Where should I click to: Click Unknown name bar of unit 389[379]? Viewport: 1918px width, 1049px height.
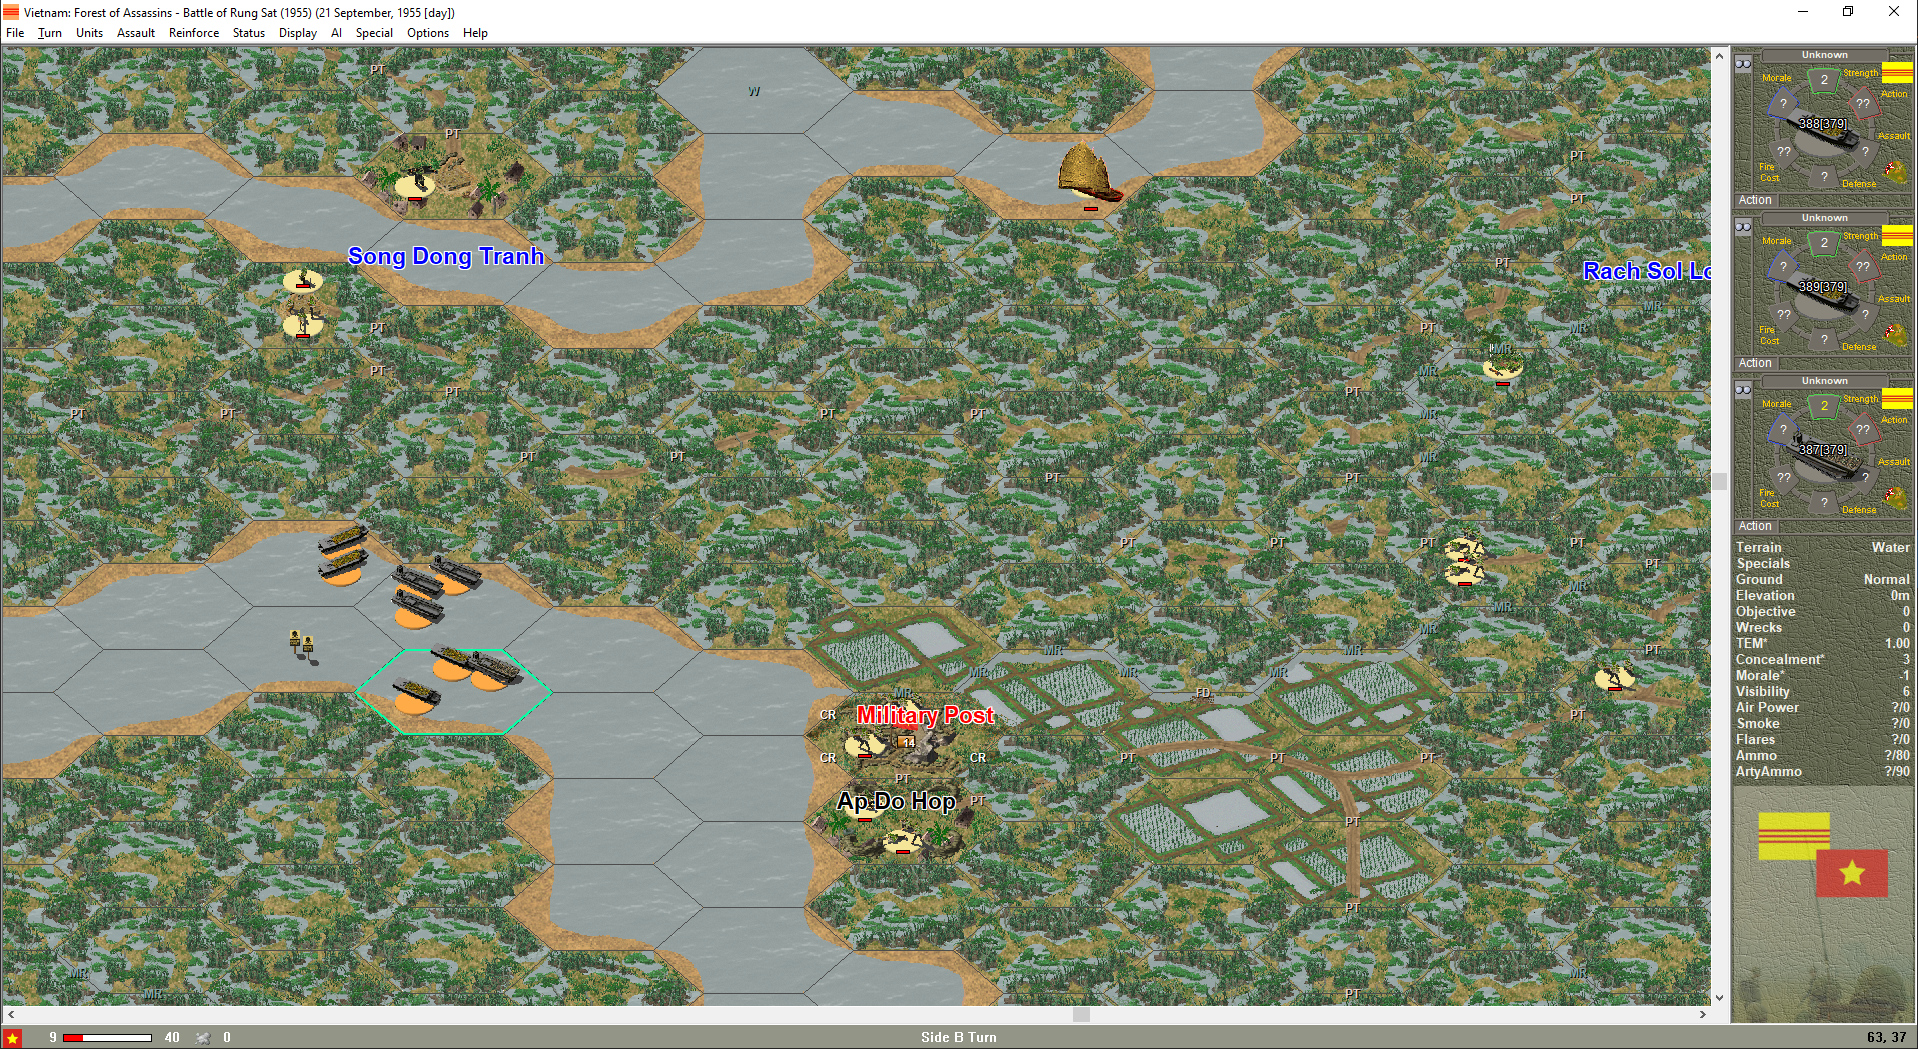[x=1824, y=218]
